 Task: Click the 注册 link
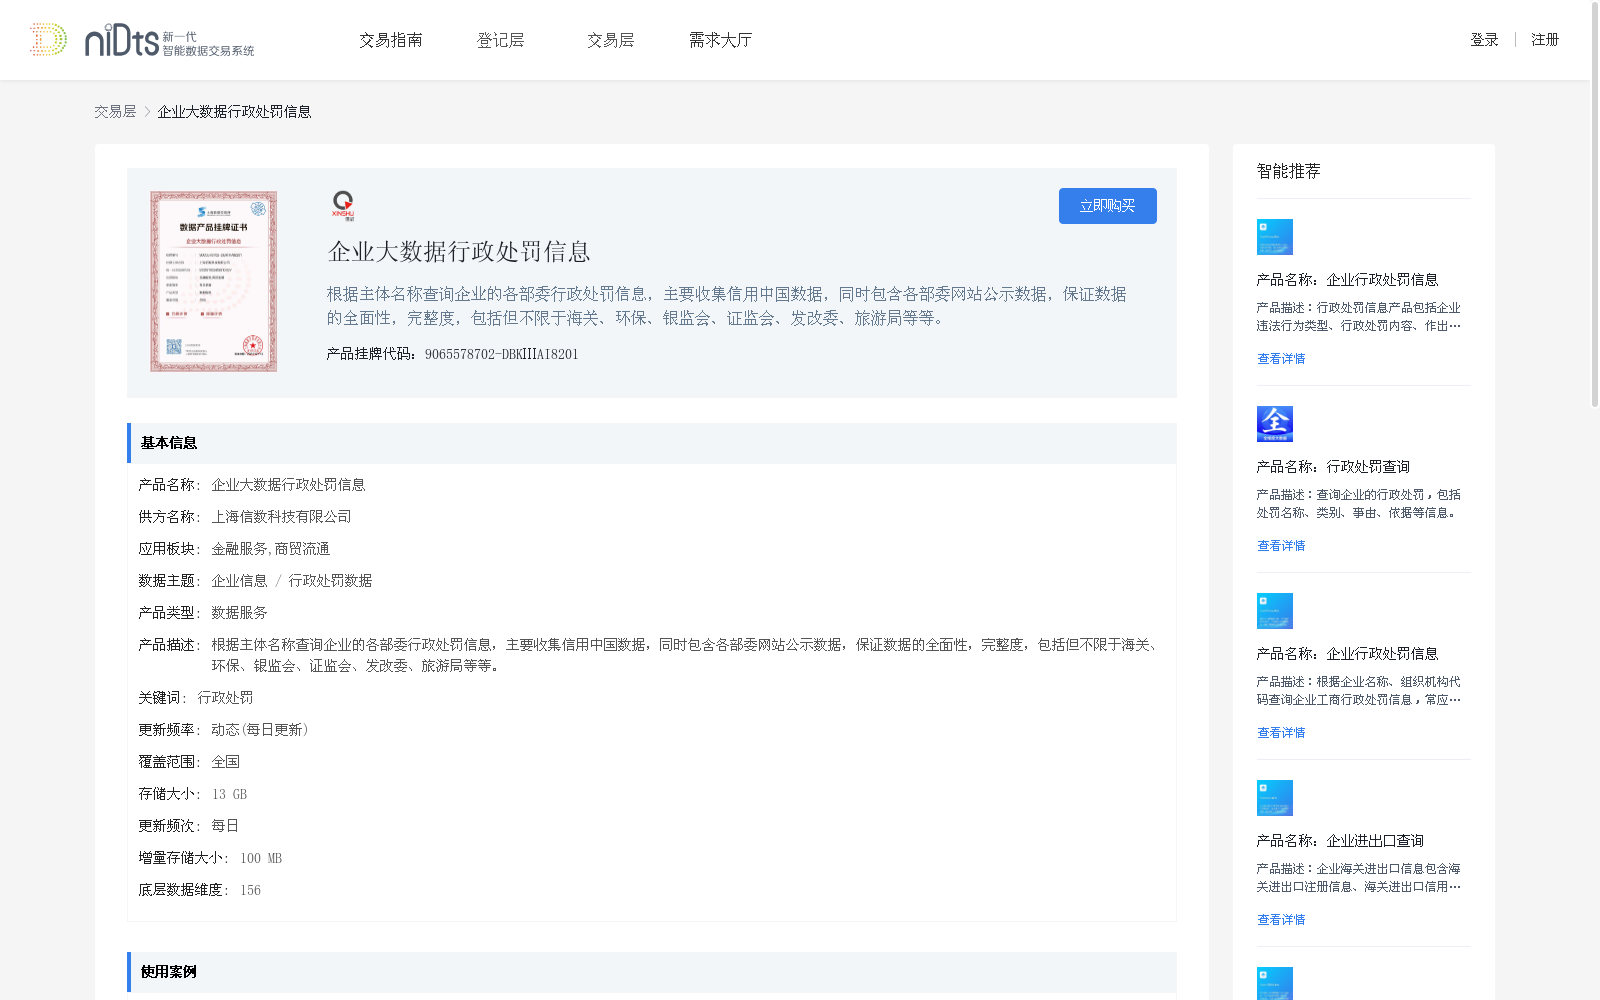[1545, 40]
